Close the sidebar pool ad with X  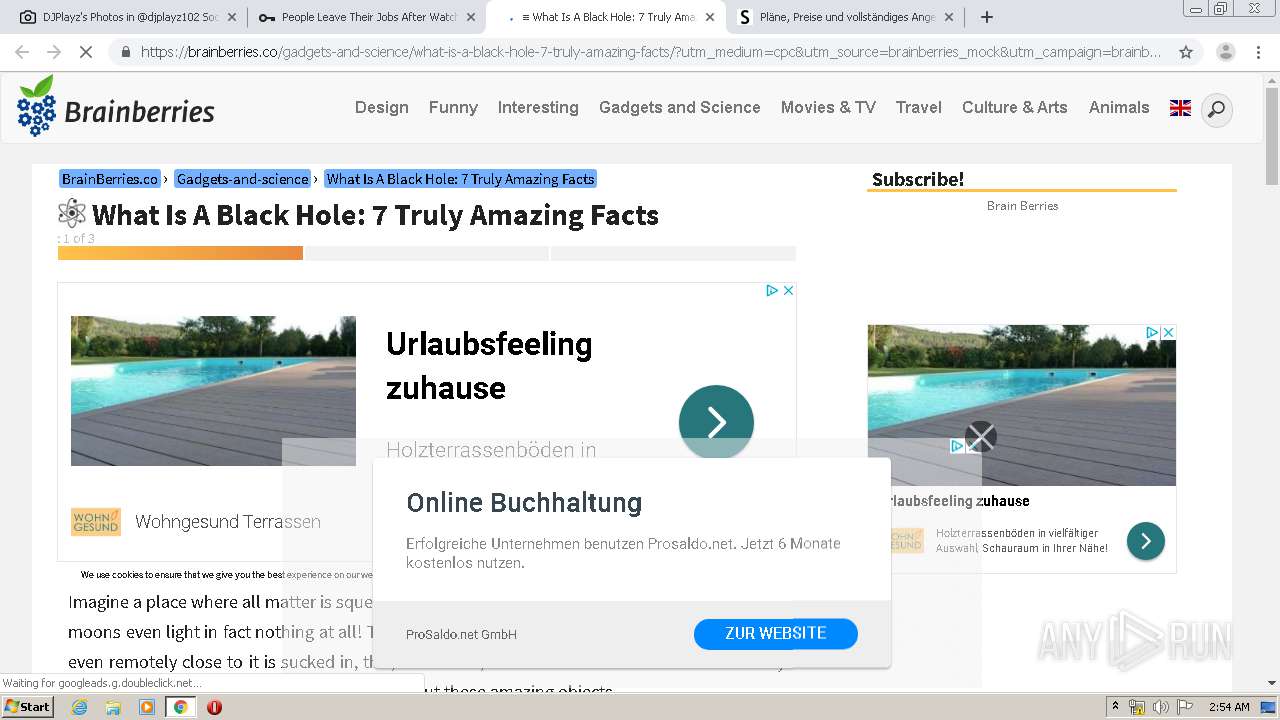coord(1168,332)
